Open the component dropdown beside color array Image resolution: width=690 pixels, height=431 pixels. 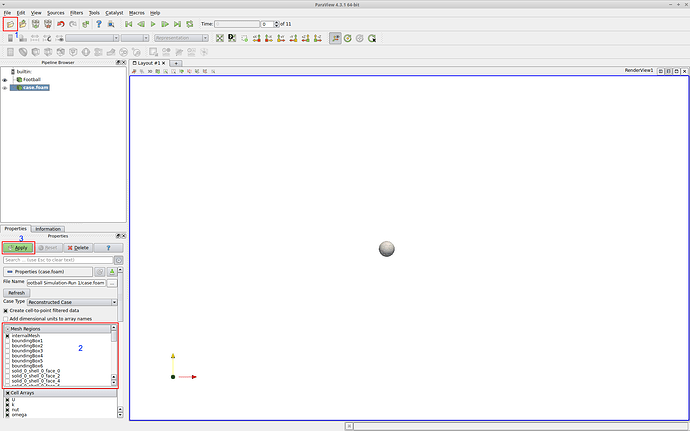tap(135, 38)
